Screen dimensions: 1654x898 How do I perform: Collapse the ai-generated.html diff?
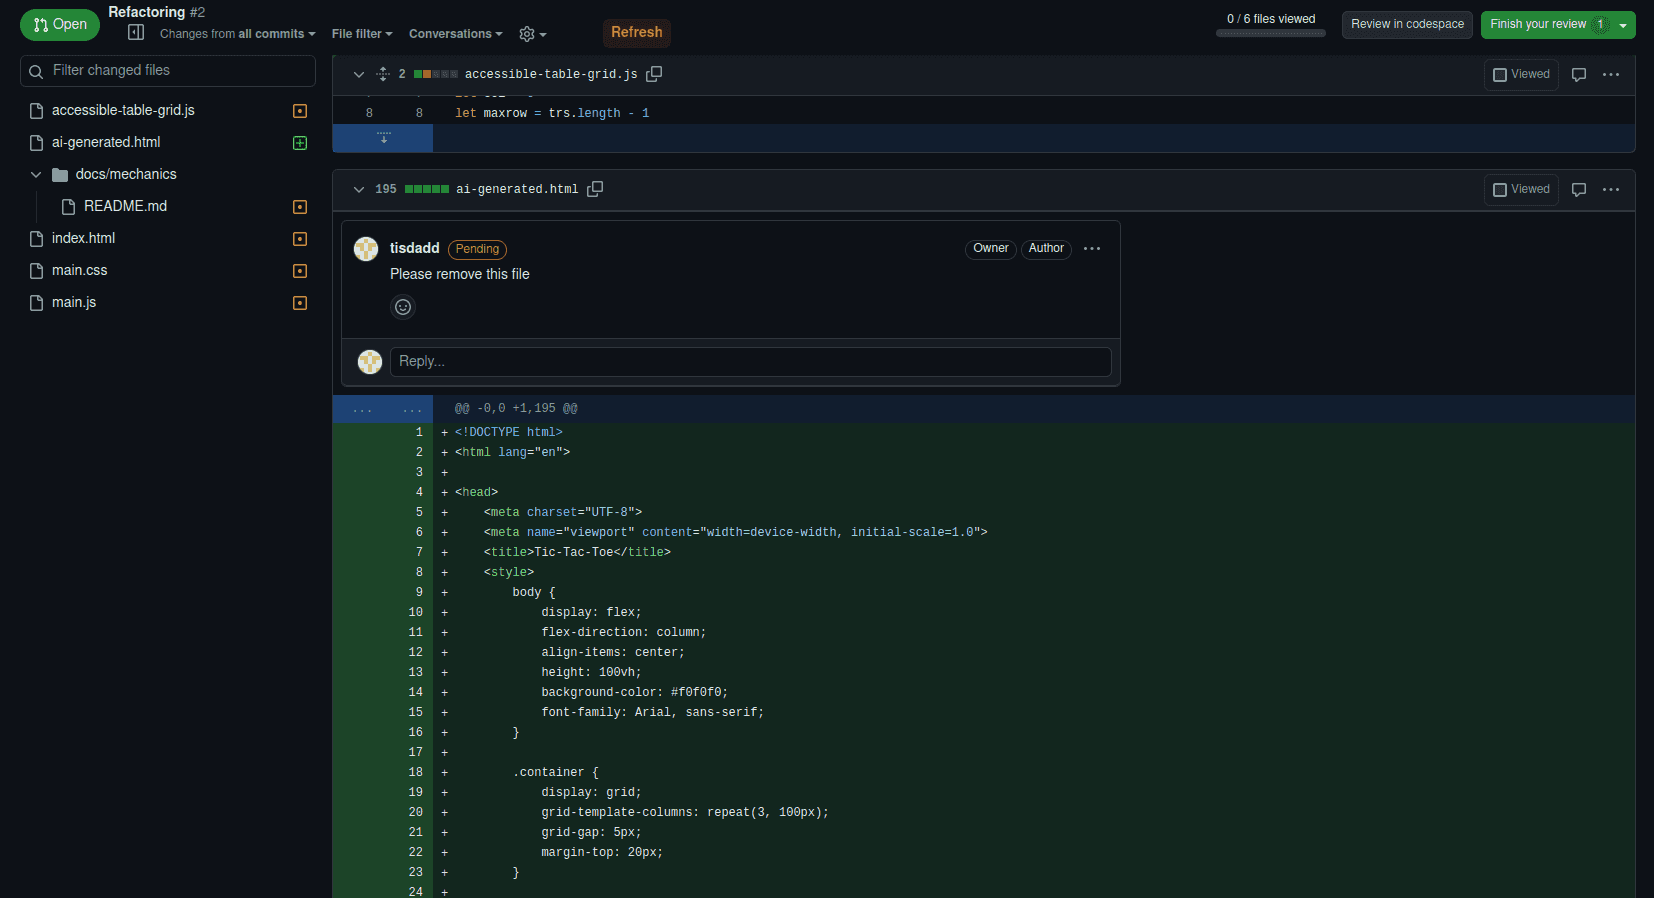[x=359, y=189]
